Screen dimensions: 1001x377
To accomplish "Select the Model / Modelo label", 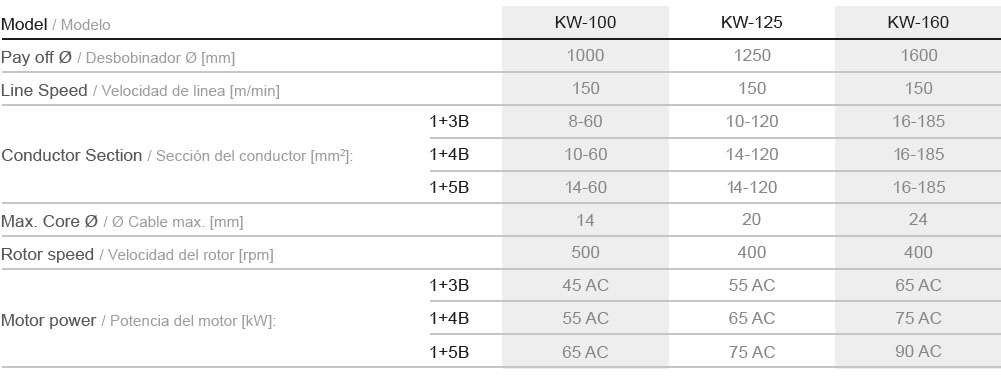I will click(x=56, y=25).
